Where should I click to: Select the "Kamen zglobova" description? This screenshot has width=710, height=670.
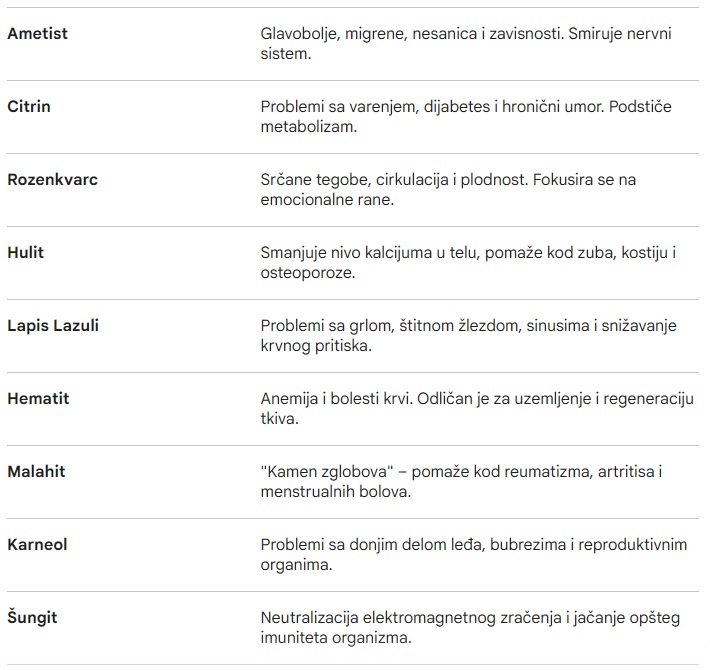pyautogui.click(x=461, y=482)
